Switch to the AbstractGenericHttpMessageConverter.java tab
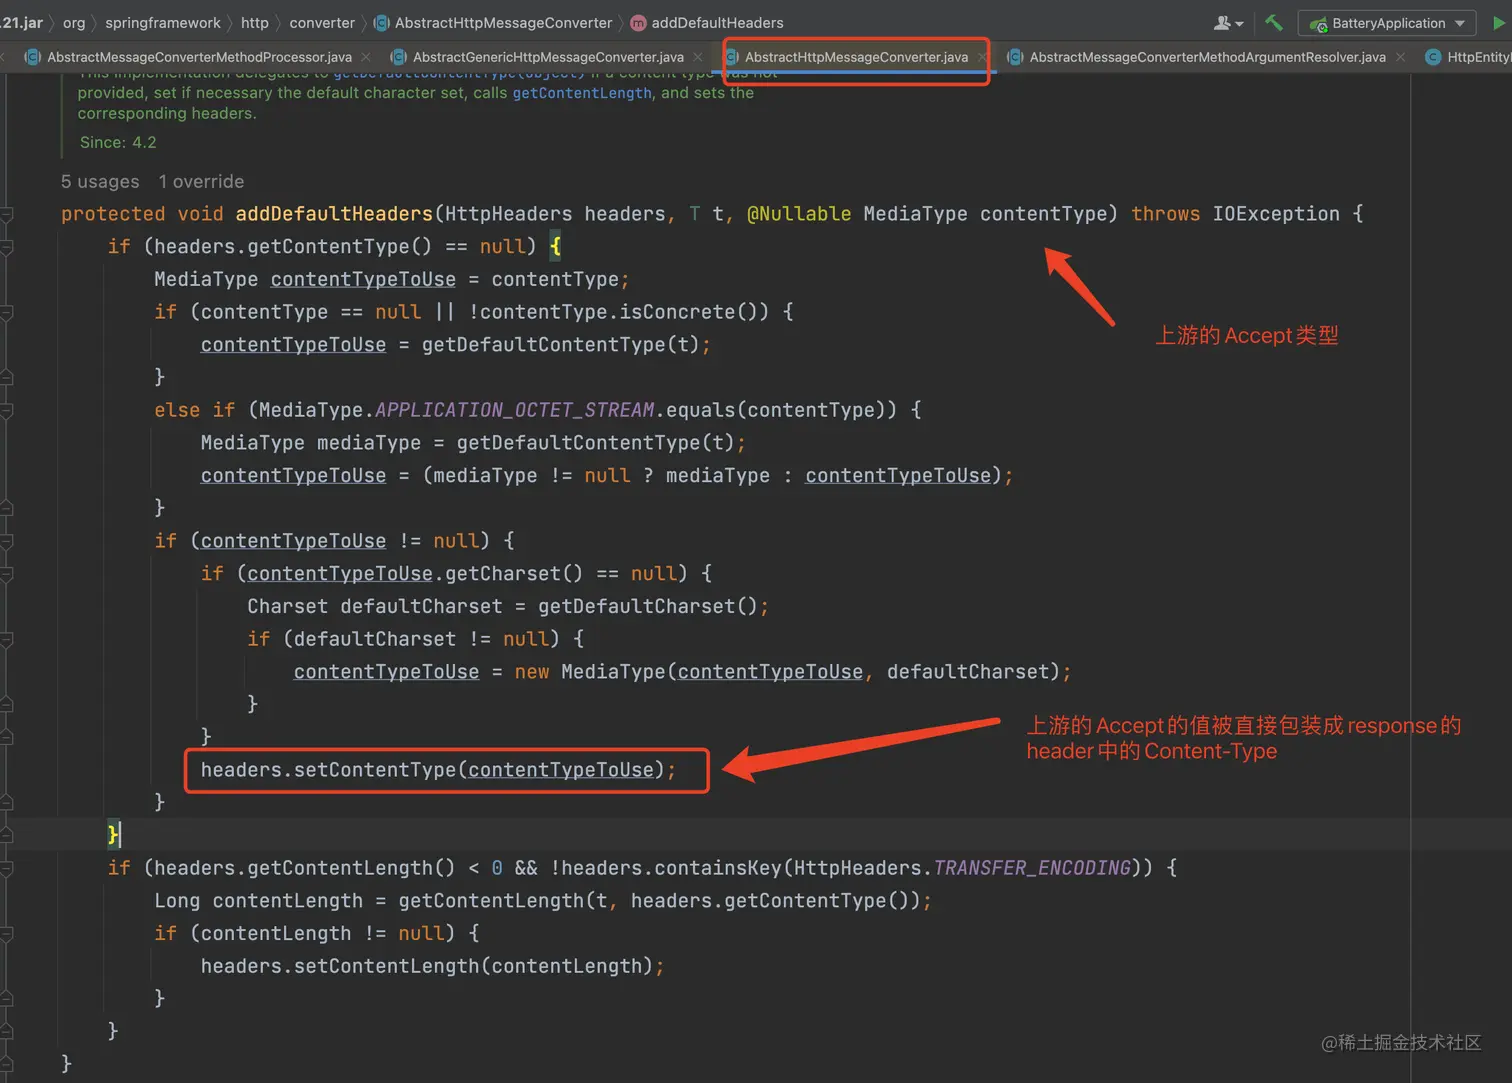 click(x=548, y=57)
